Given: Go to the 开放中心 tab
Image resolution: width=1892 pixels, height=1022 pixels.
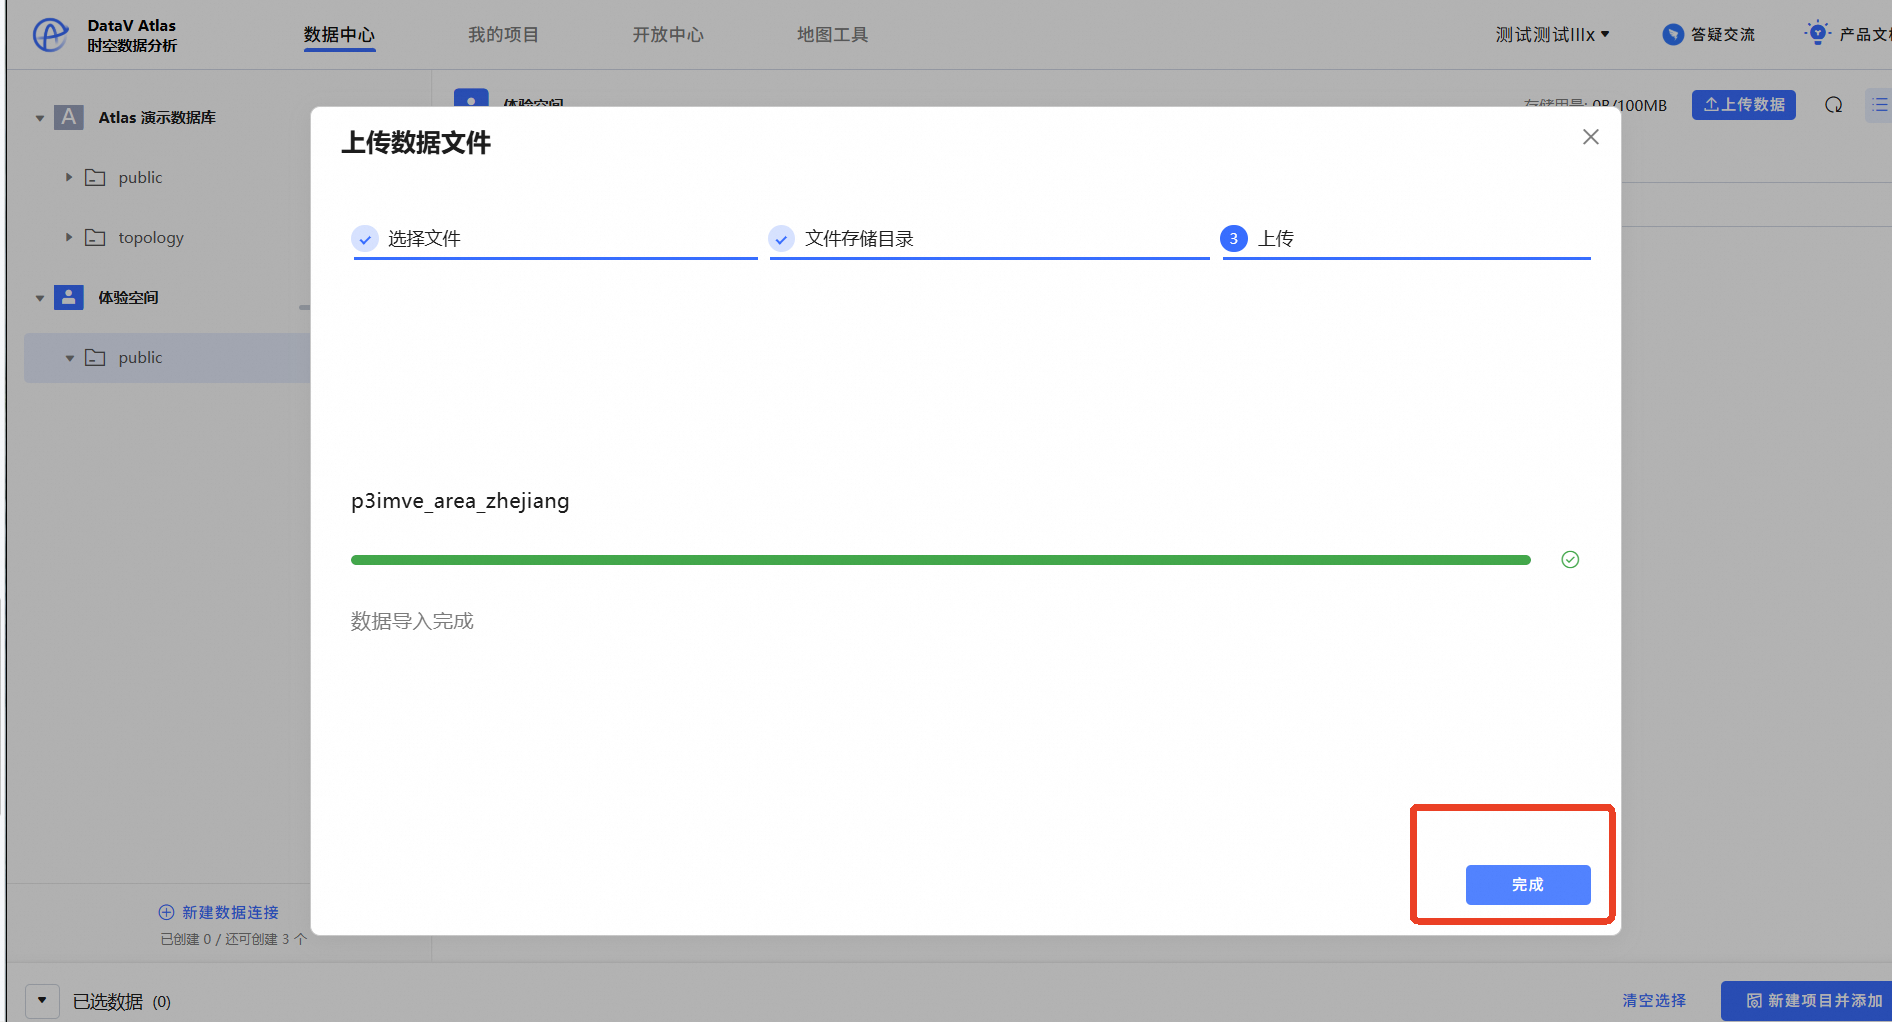Looking at the screenshot, I should click(668, 35).
